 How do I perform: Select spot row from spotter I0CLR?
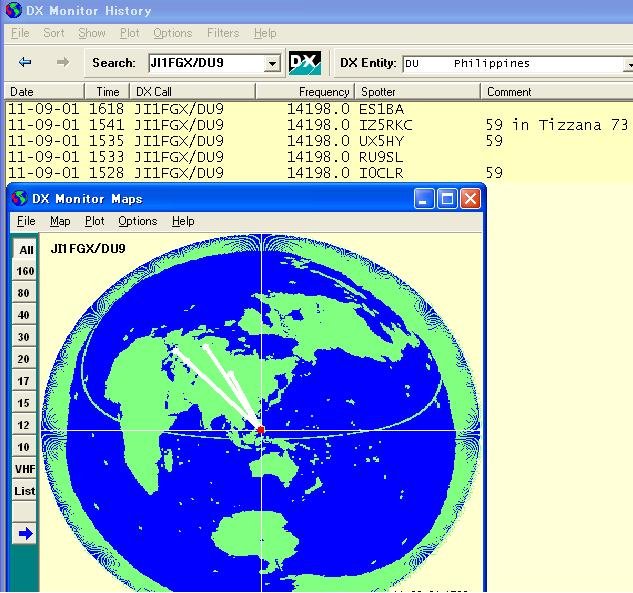coord(319,173)
